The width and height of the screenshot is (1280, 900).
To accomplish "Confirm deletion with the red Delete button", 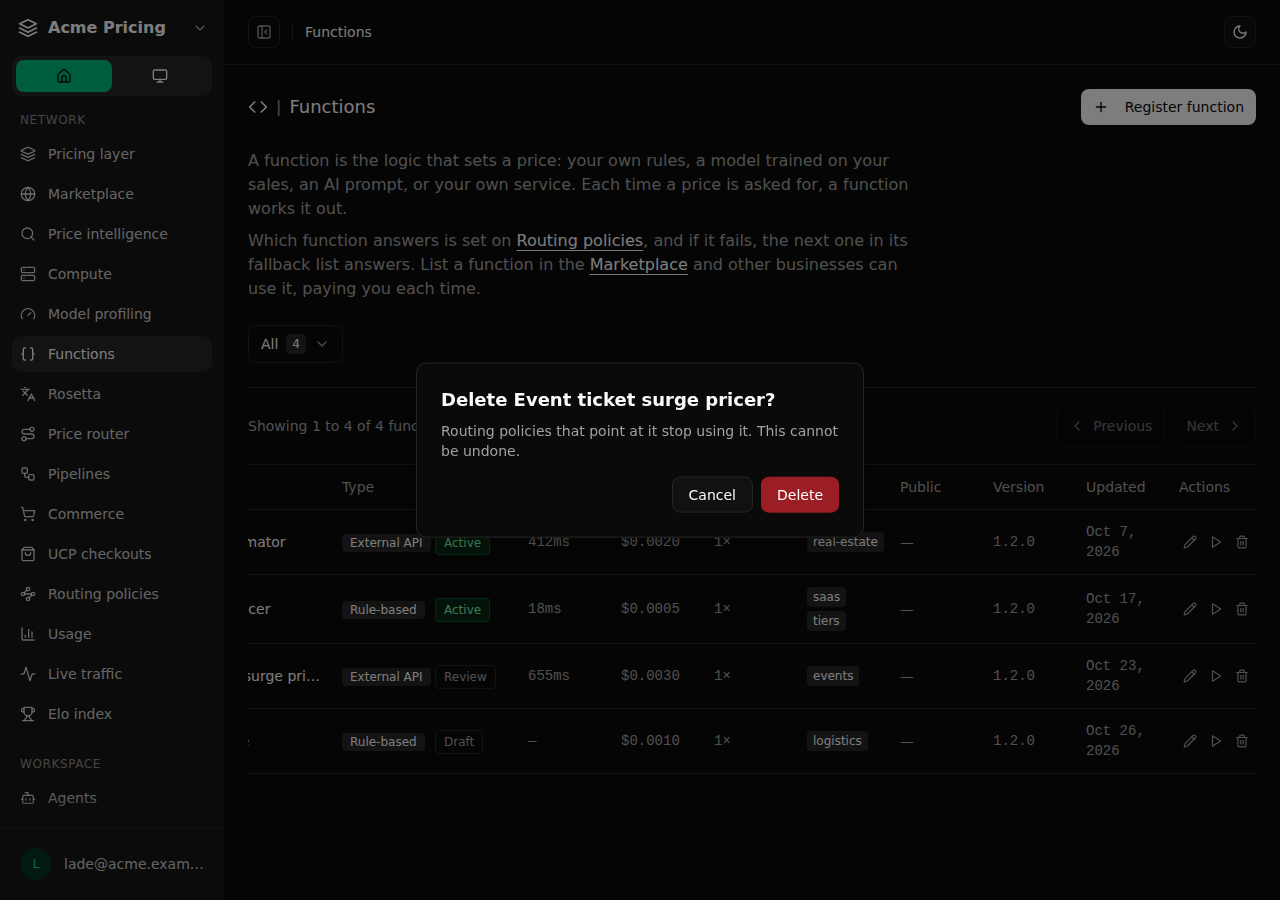I will (800, 495).
